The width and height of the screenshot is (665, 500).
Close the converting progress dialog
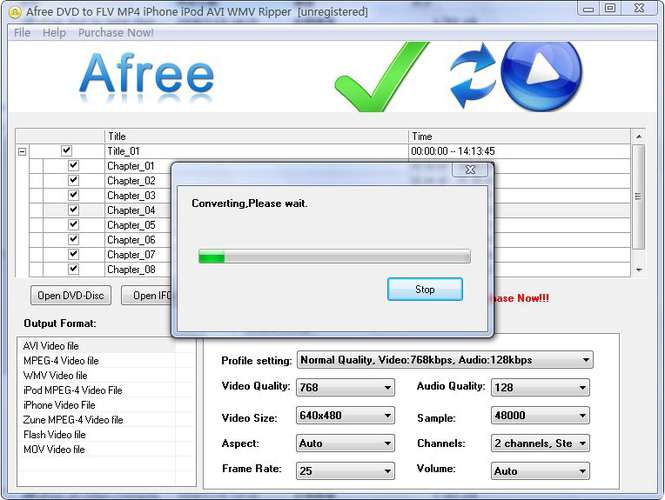click(470, 170)
